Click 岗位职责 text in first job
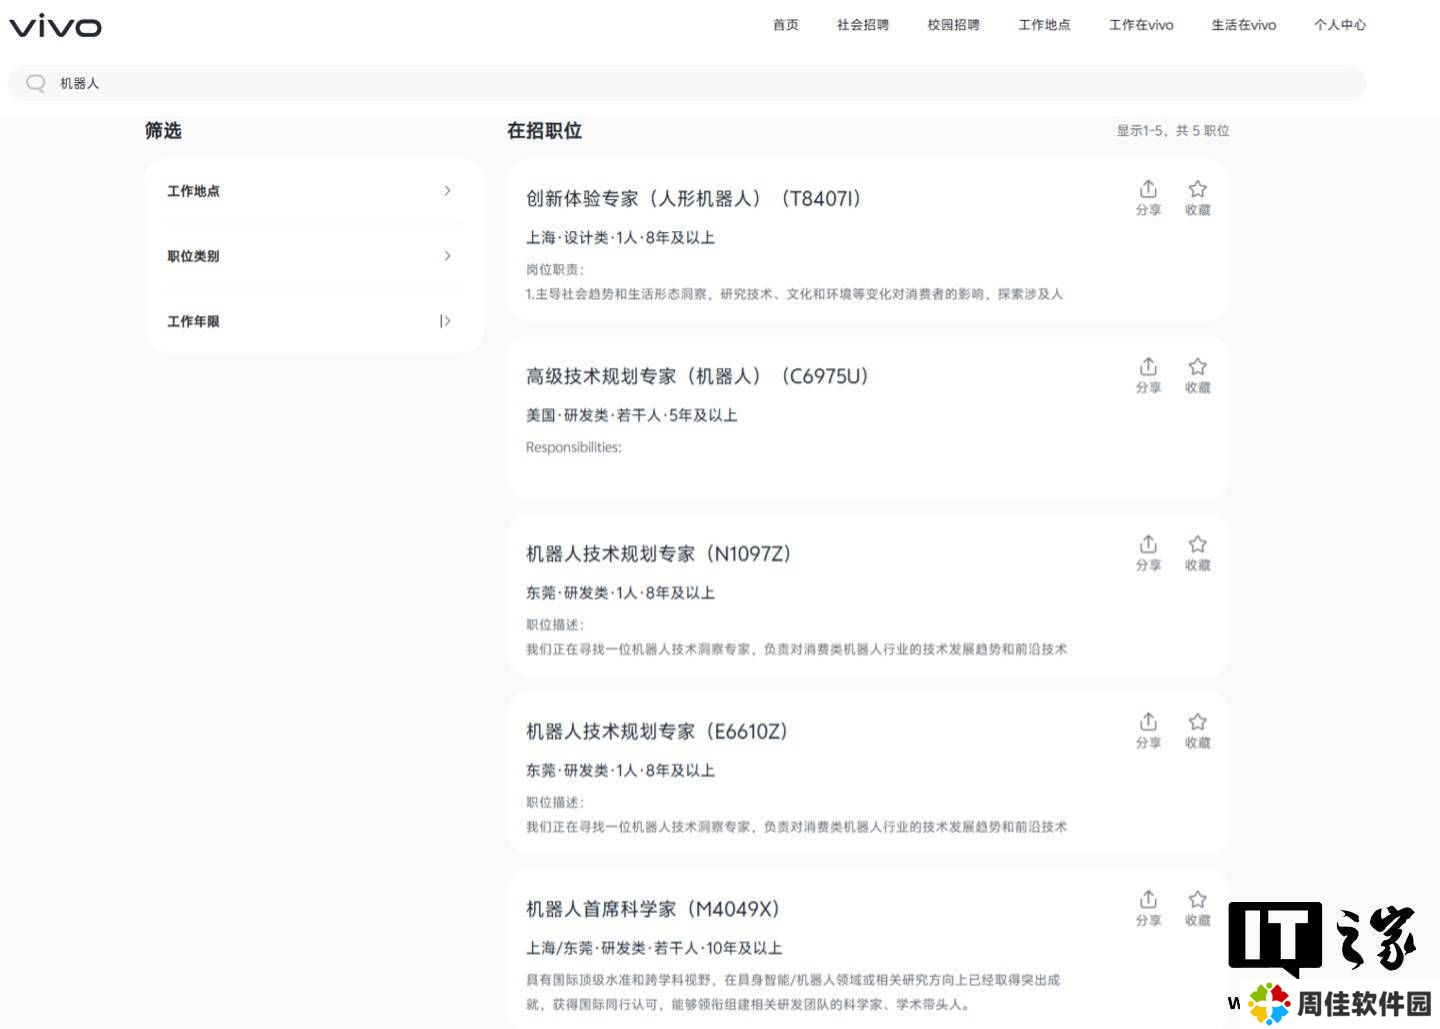1440x1029 pixels. [555, 270]
